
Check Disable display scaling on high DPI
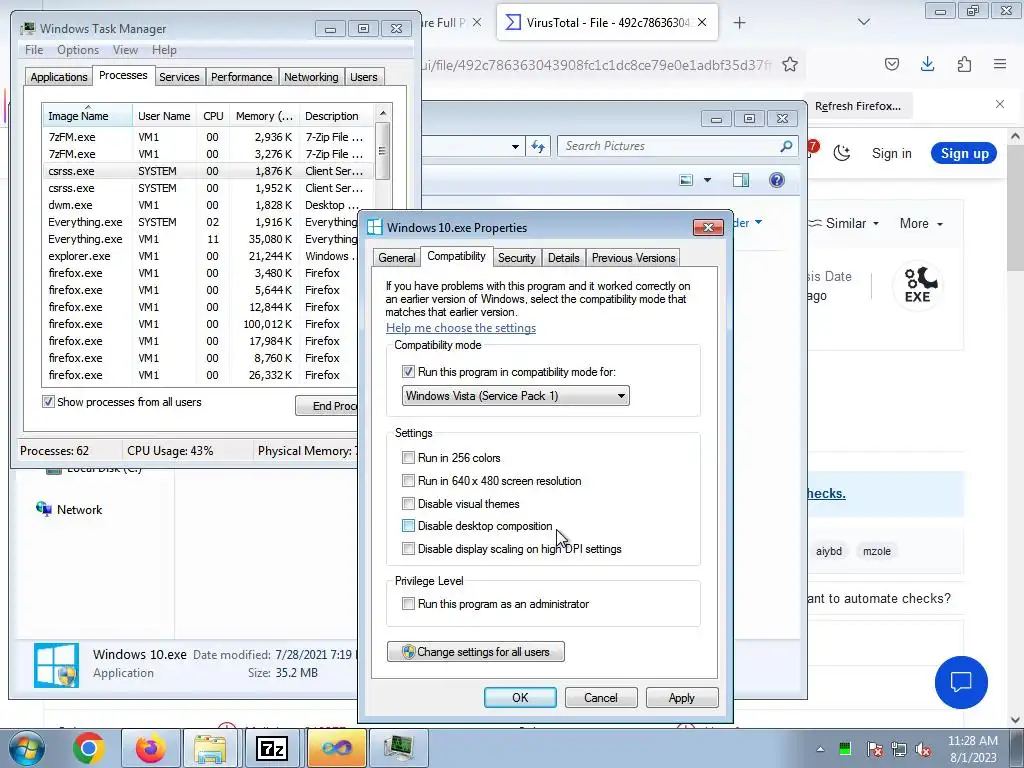pyautogui.click(x=408, y=549)
